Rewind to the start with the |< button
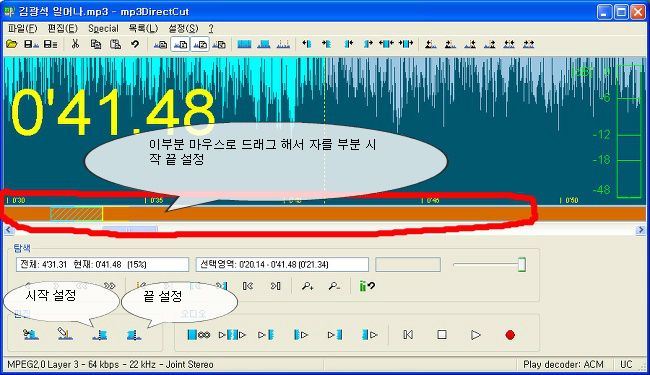650x375 pixels. click(x=408, y=334)
